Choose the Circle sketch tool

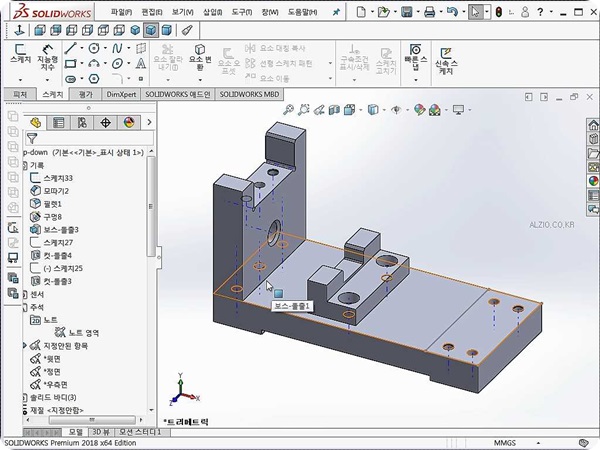pos(94,48)
